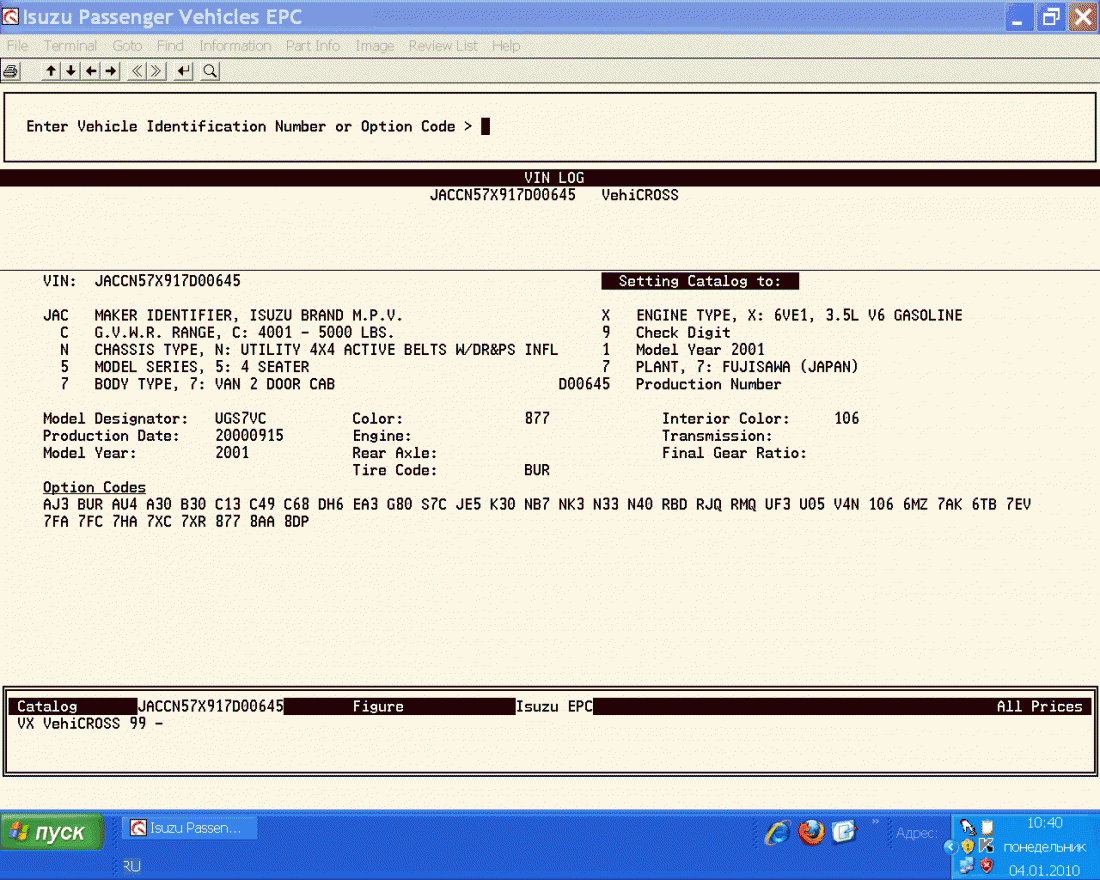Click the 'VX VehiCROSS 99 -' catalog line
The width and height of the screenshot is (1100, 880).
pos(90,724)
